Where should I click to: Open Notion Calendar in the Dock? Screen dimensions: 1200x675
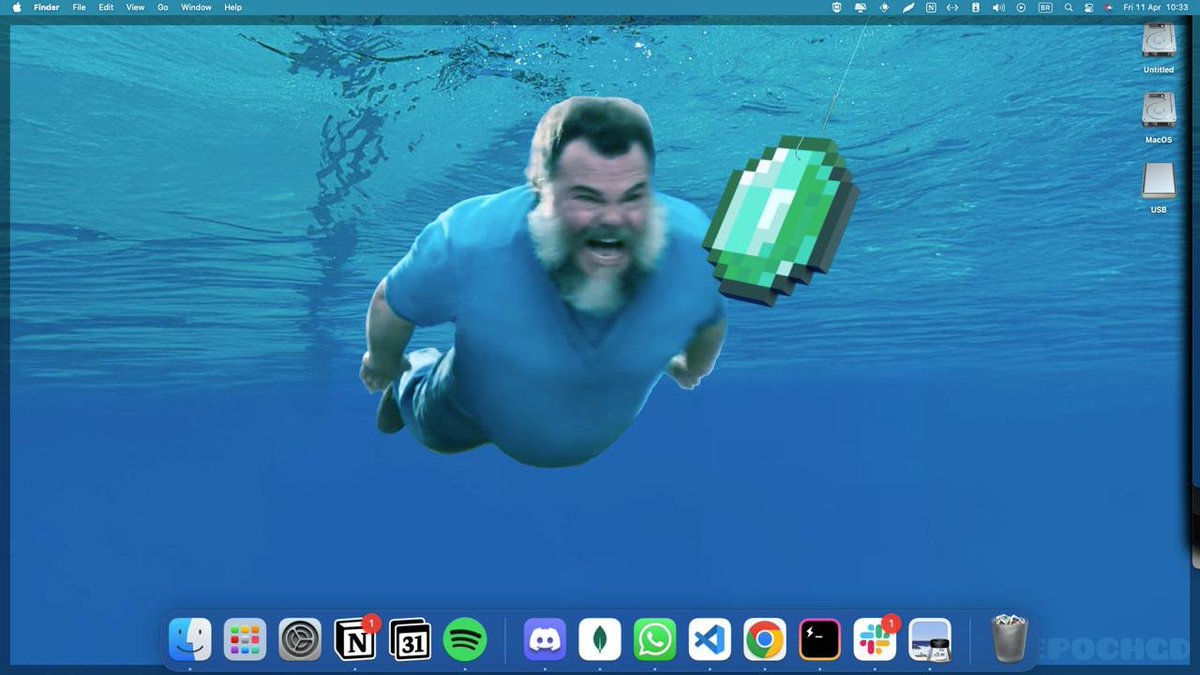coord(410,639)
